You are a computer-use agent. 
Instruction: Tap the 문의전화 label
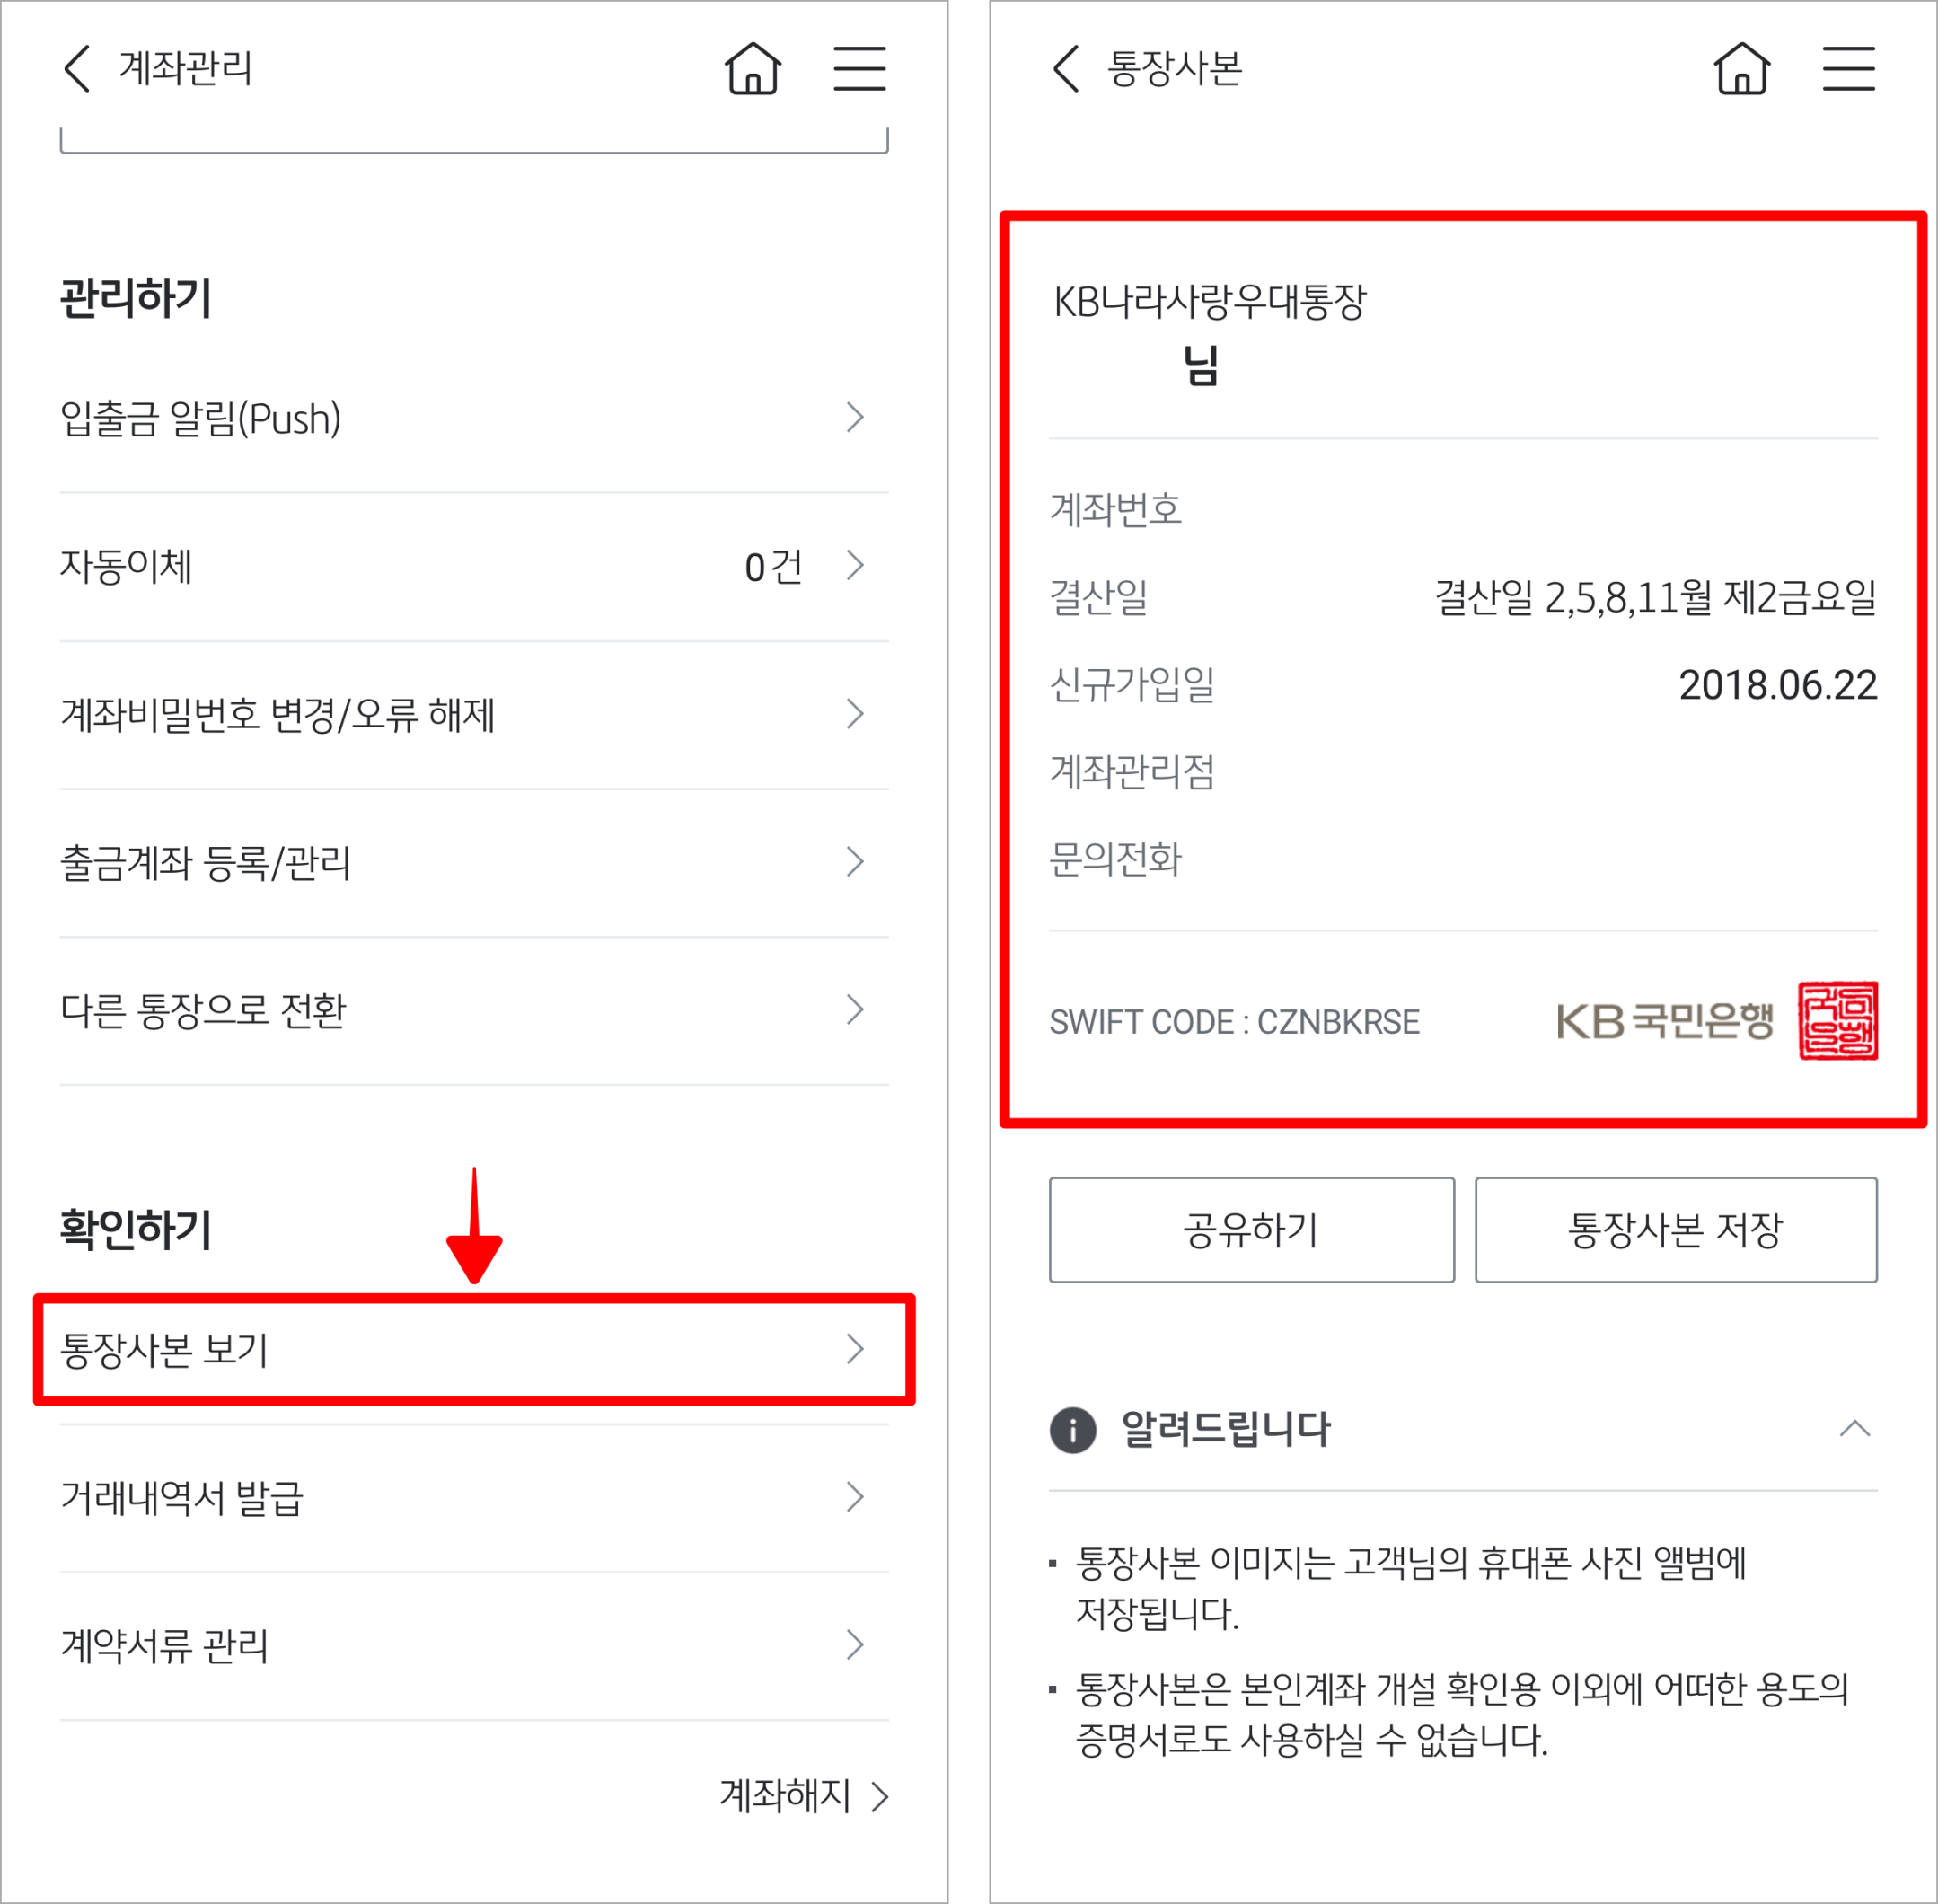[x=1115, y=859]
